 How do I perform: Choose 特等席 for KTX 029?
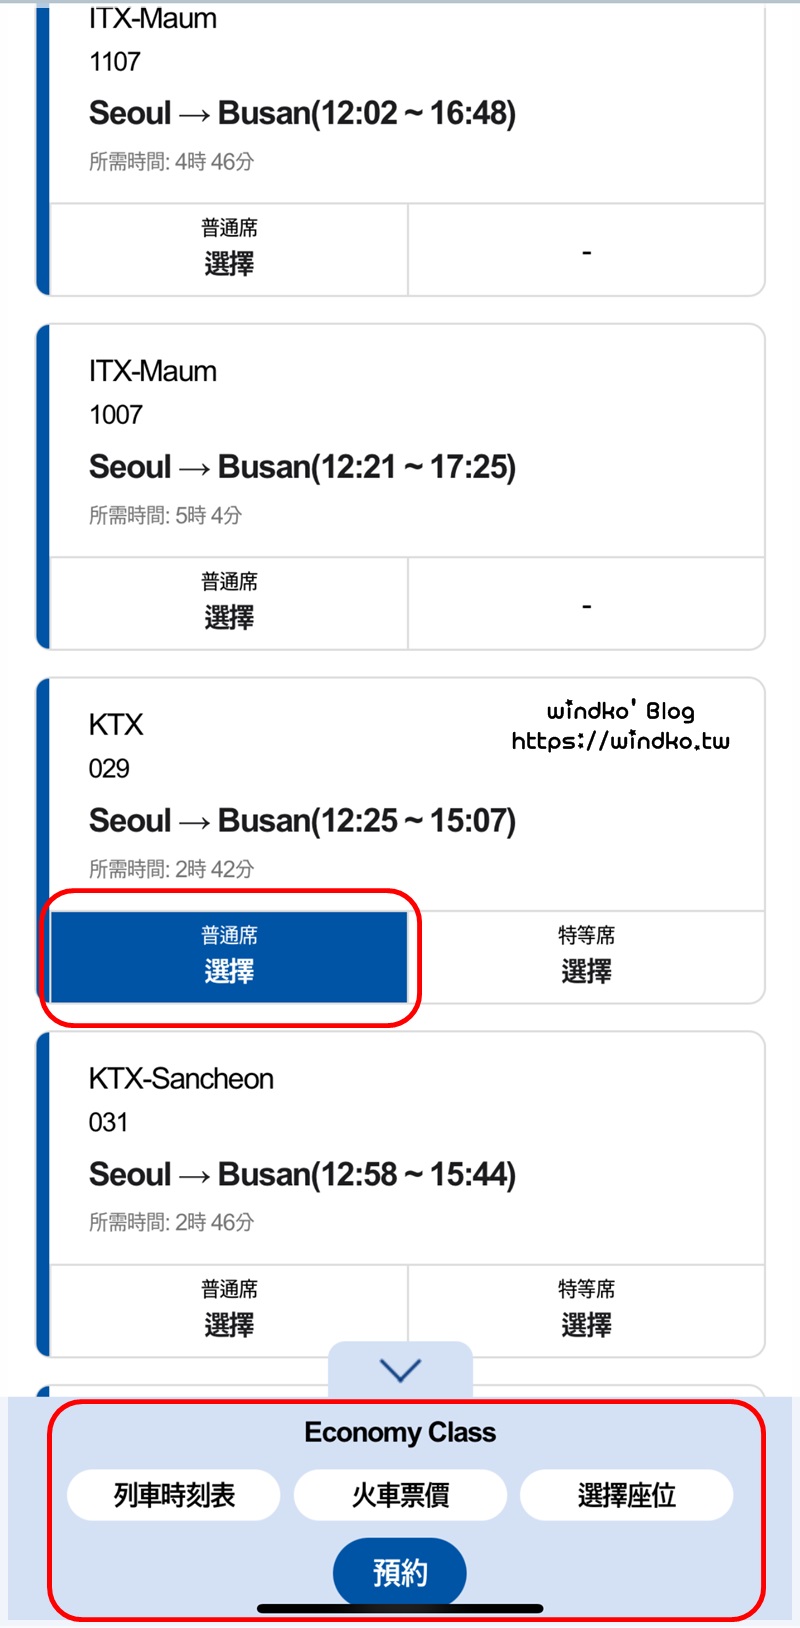pos(586,957)
